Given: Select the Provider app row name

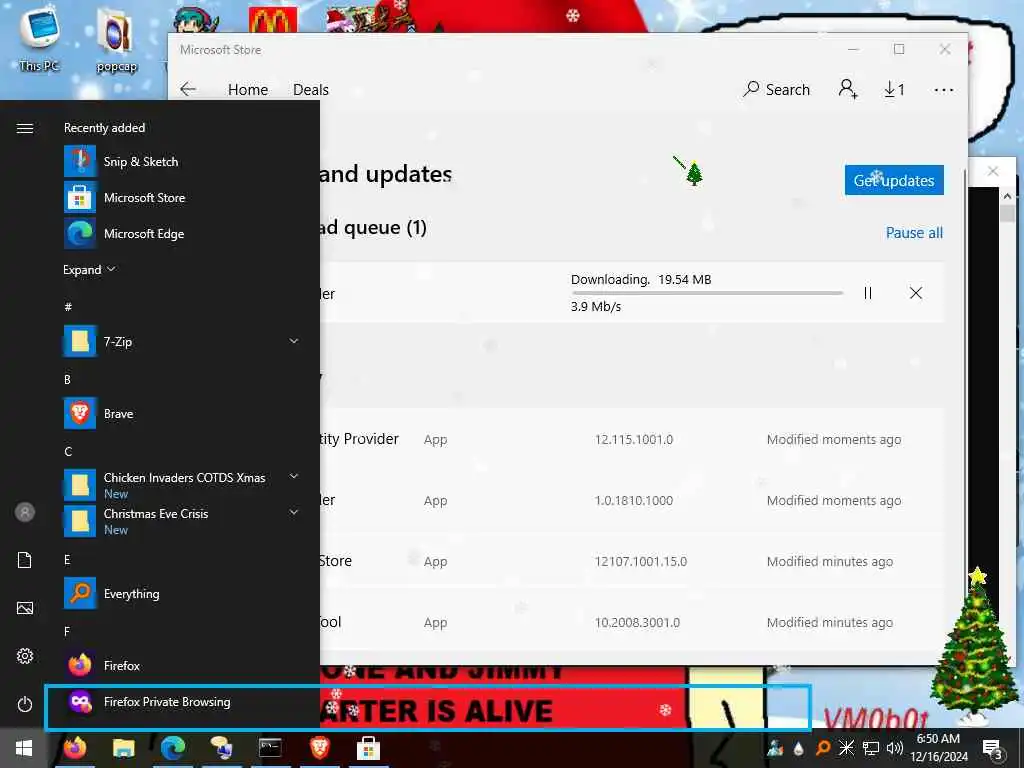Looking at the screenshot, I should pos(359,439).
